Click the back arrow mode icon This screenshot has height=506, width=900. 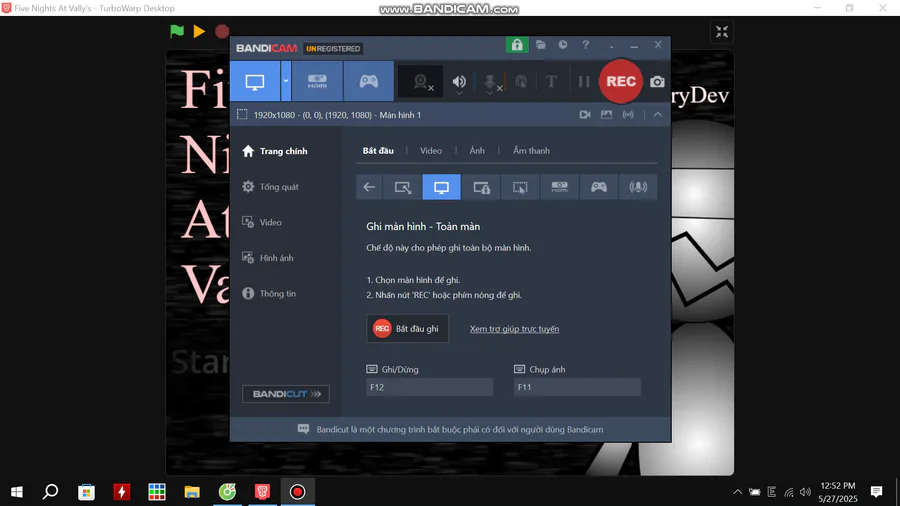(x=368, y=187)
